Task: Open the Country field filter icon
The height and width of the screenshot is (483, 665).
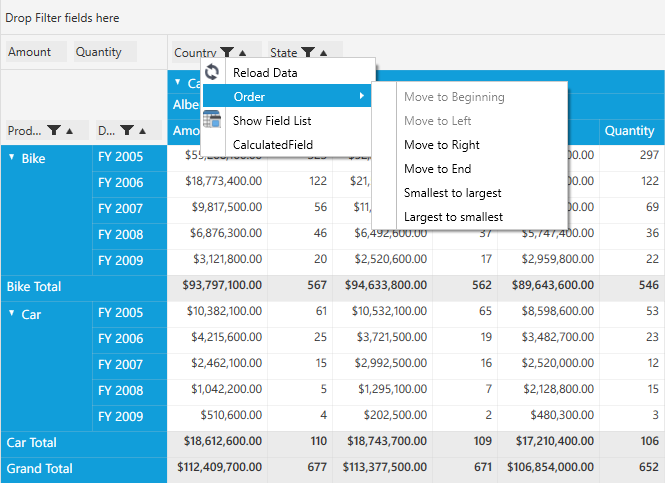Action: 227,52
